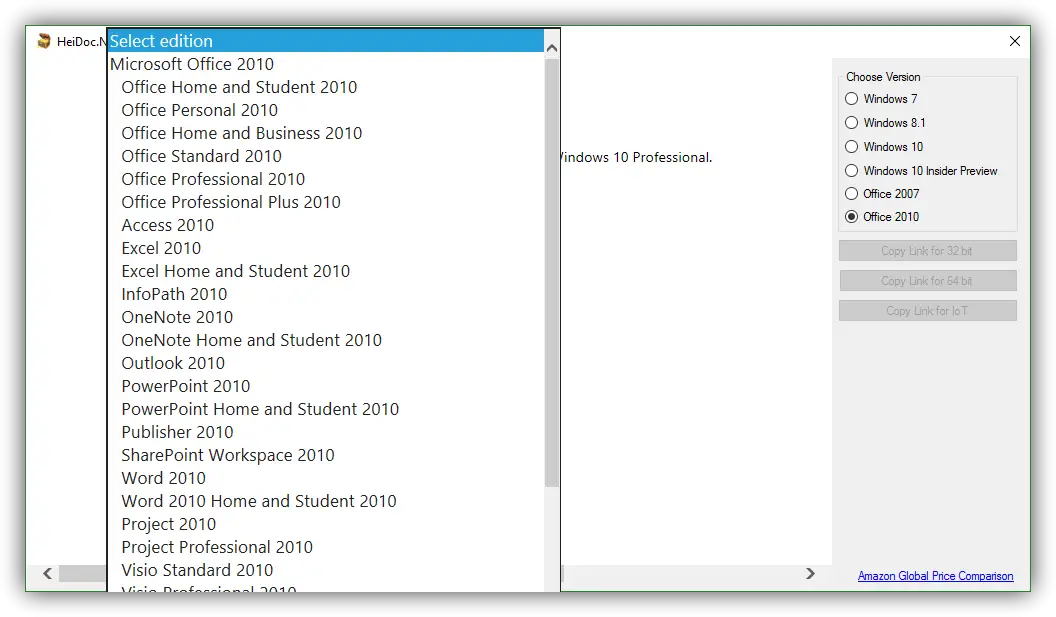
Task: Select Project 2010 edition
Action: (x=326, y=524)
